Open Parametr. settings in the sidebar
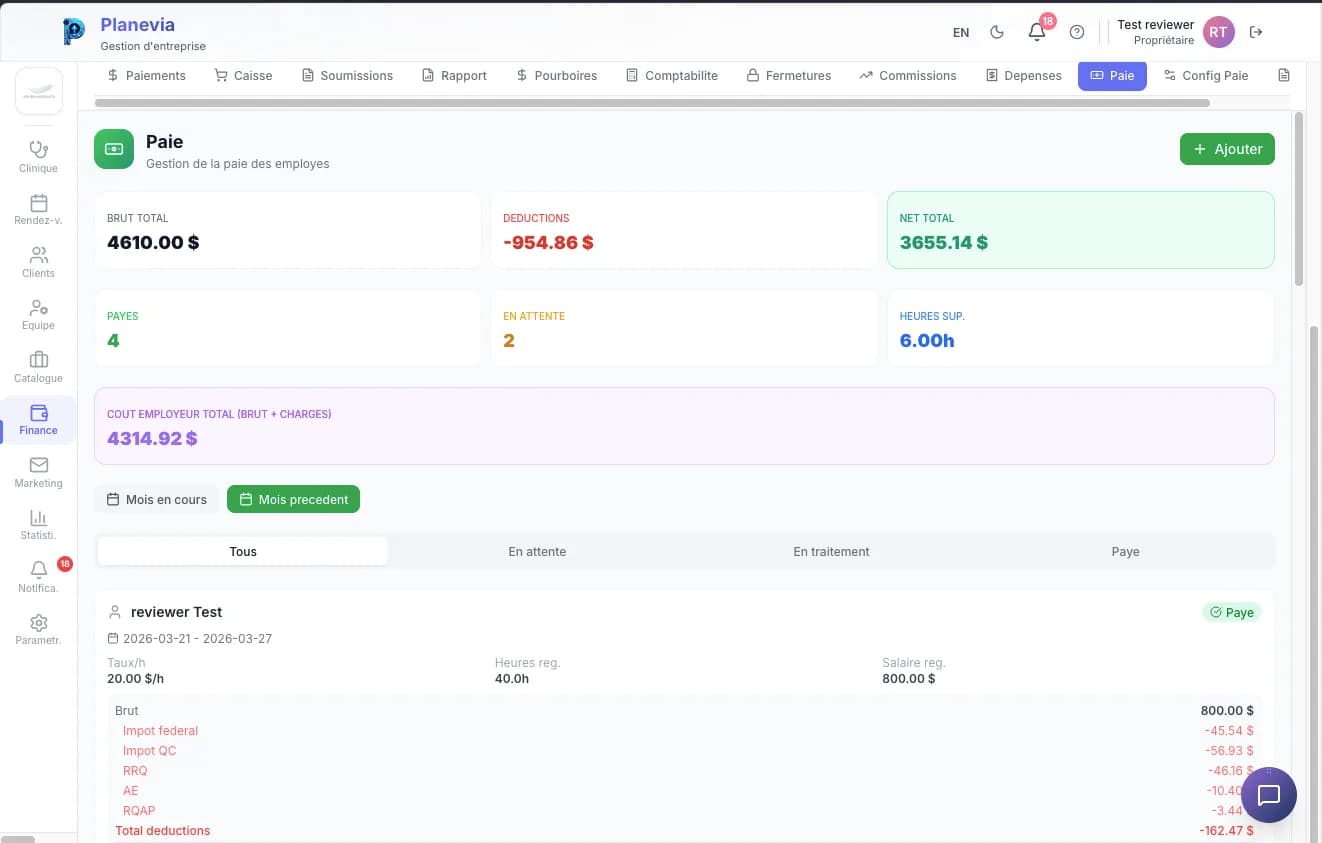The height and width of the screenshot is (843, 1322). click(x=38, y=630)
